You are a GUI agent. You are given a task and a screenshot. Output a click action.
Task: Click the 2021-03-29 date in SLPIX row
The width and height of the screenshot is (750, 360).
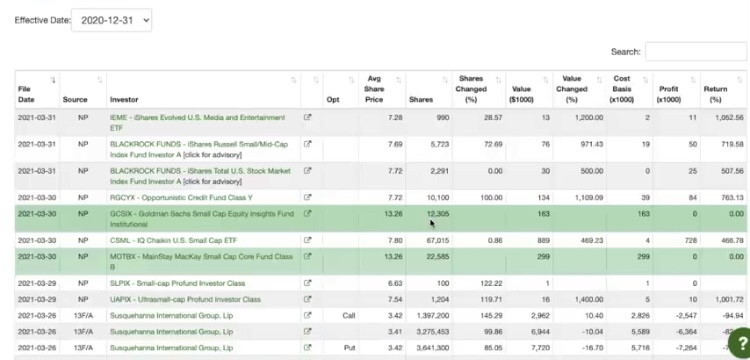(x=37, y=284)
